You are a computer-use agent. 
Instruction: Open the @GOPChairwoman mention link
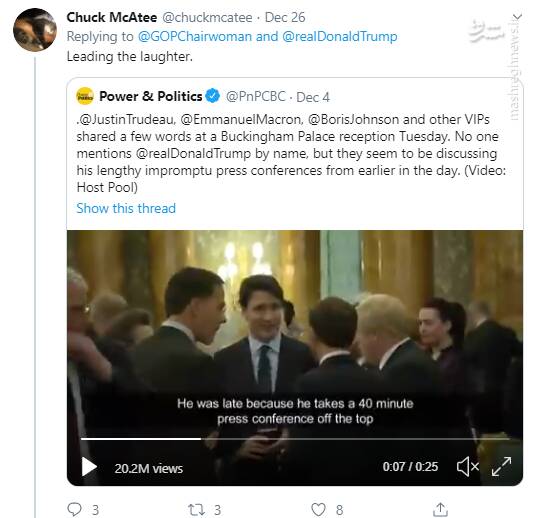coord(195,36)
